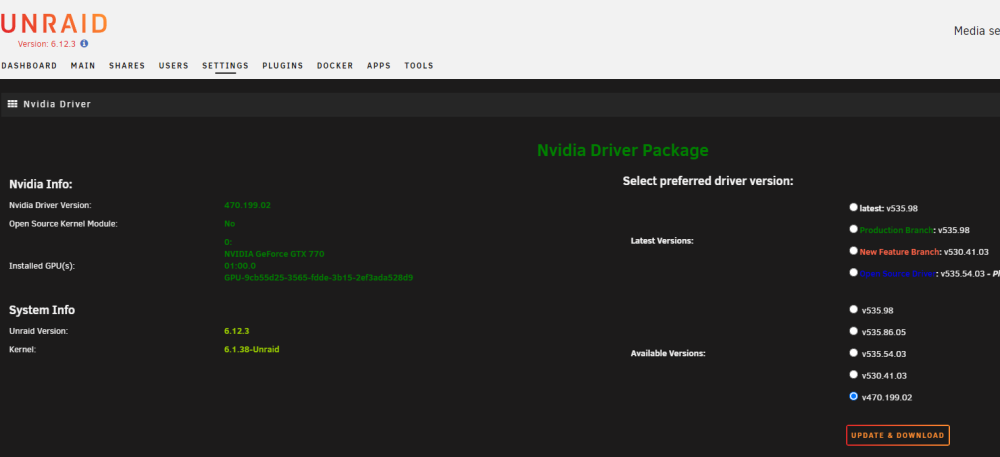Open the Users page
This screenshot has height=457, width=1000.
173,66
